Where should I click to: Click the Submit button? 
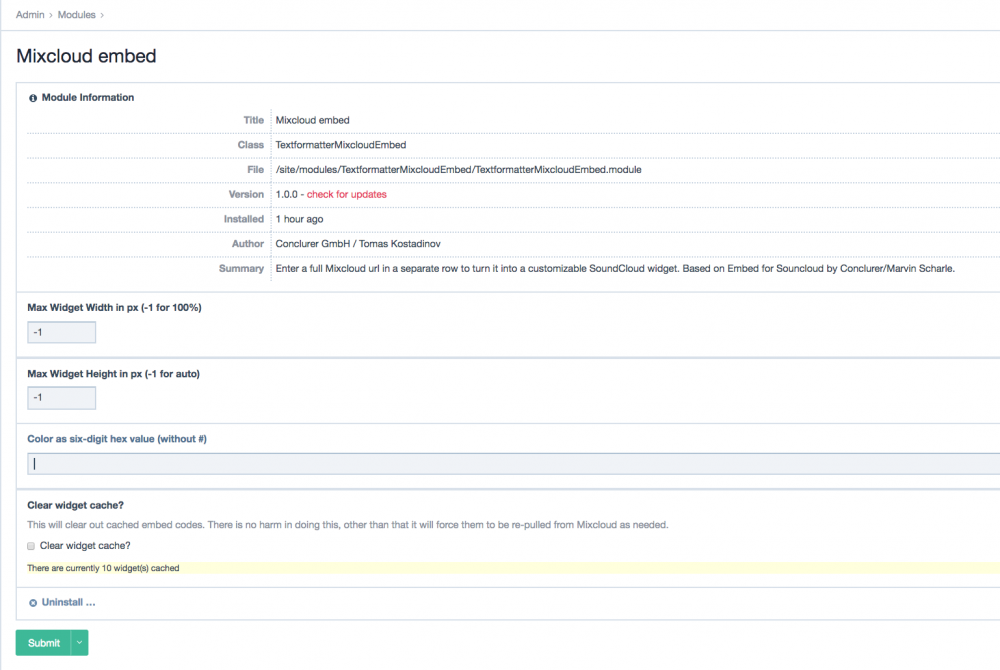coord(43,643)
